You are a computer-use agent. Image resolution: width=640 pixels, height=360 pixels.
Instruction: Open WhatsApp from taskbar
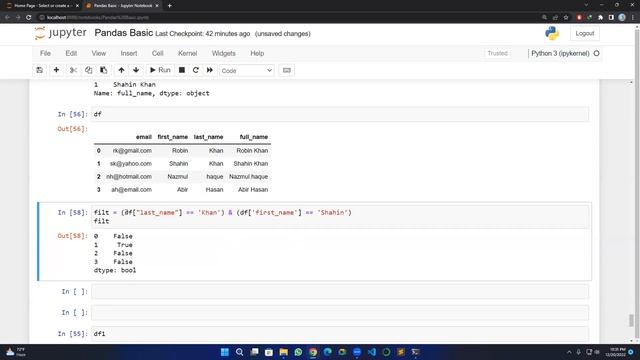click(x=298, y=352)
